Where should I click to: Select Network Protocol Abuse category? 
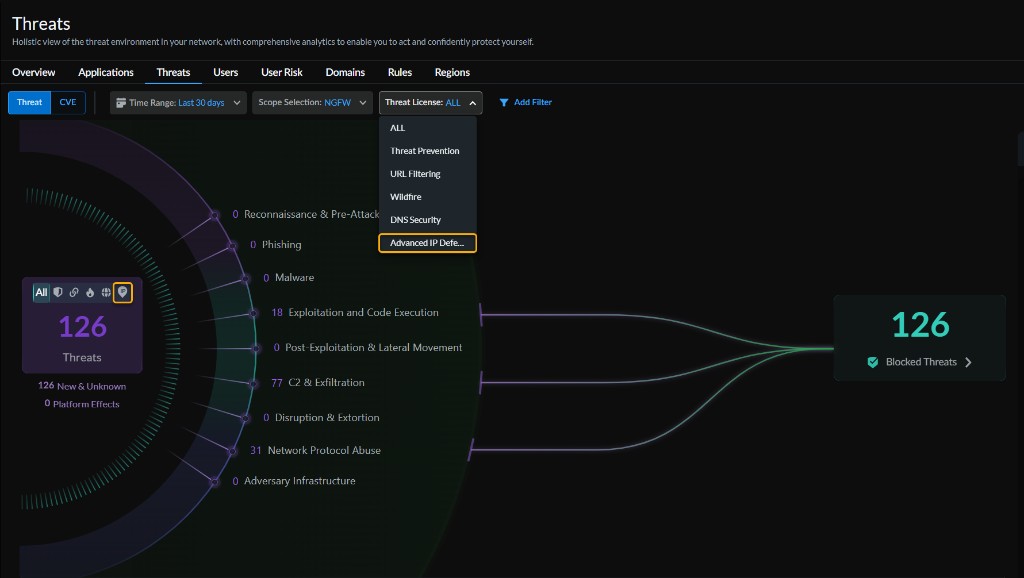tap(315, 450)
